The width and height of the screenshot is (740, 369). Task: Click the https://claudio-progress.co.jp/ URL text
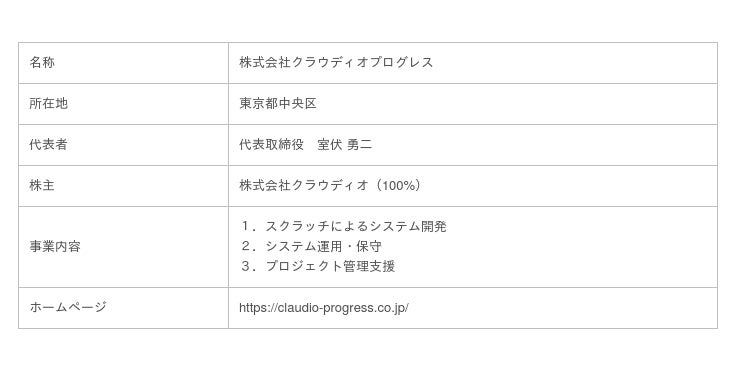click(324, 308)
